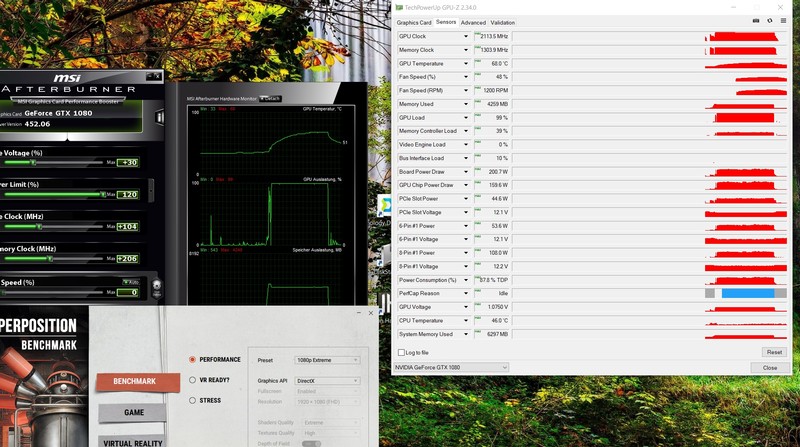Open the Fan Speed (RPM) sensor dropdown

click(x=465, y=91)
